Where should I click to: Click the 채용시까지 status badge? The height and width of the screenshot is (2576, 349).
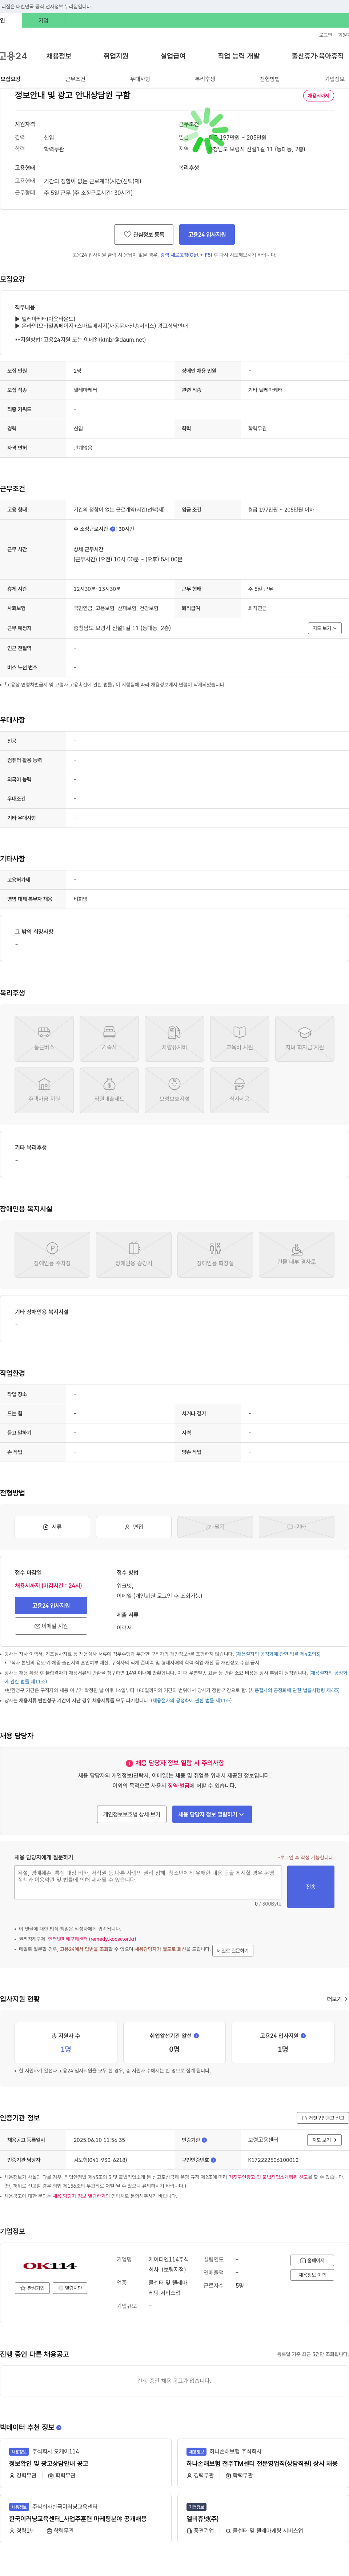pyautogui.click(x=318, y=96)
